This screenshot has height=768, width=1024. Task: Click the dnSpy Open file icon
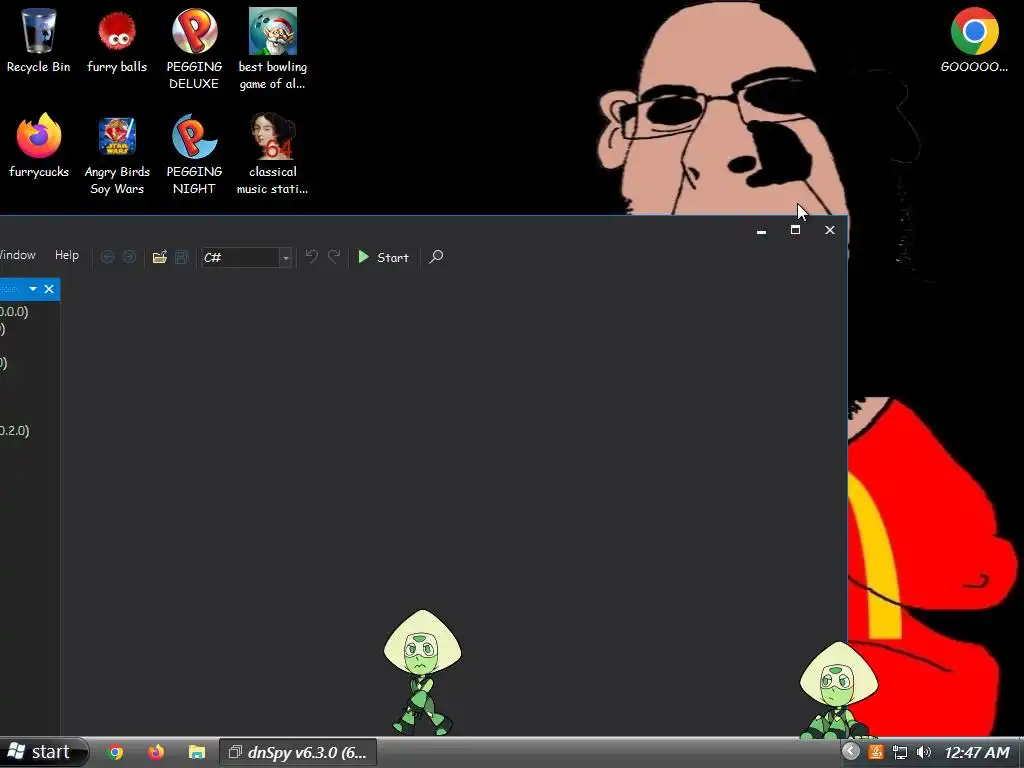[159, 257]
